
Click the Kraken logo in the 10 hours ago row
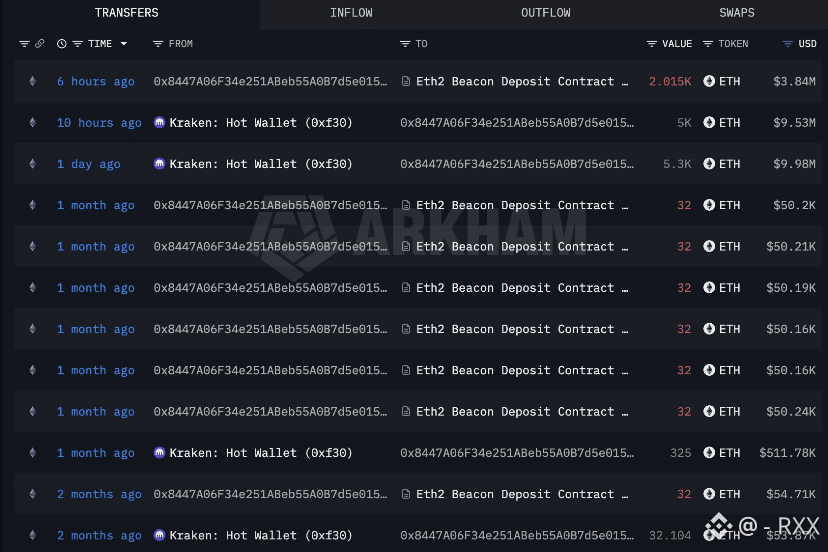159,123
